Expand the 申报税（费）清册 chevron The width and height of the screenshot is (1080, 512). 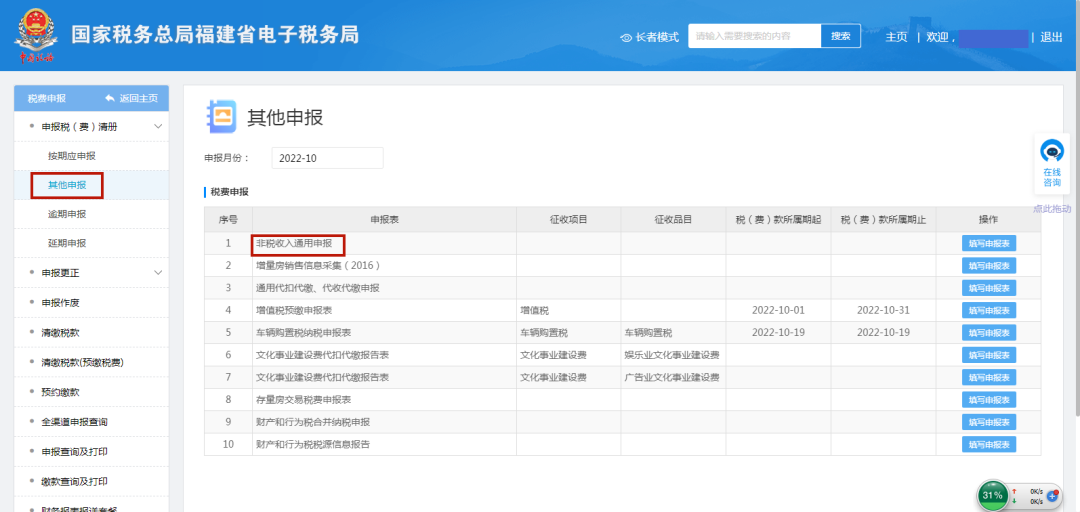[158, 127]
